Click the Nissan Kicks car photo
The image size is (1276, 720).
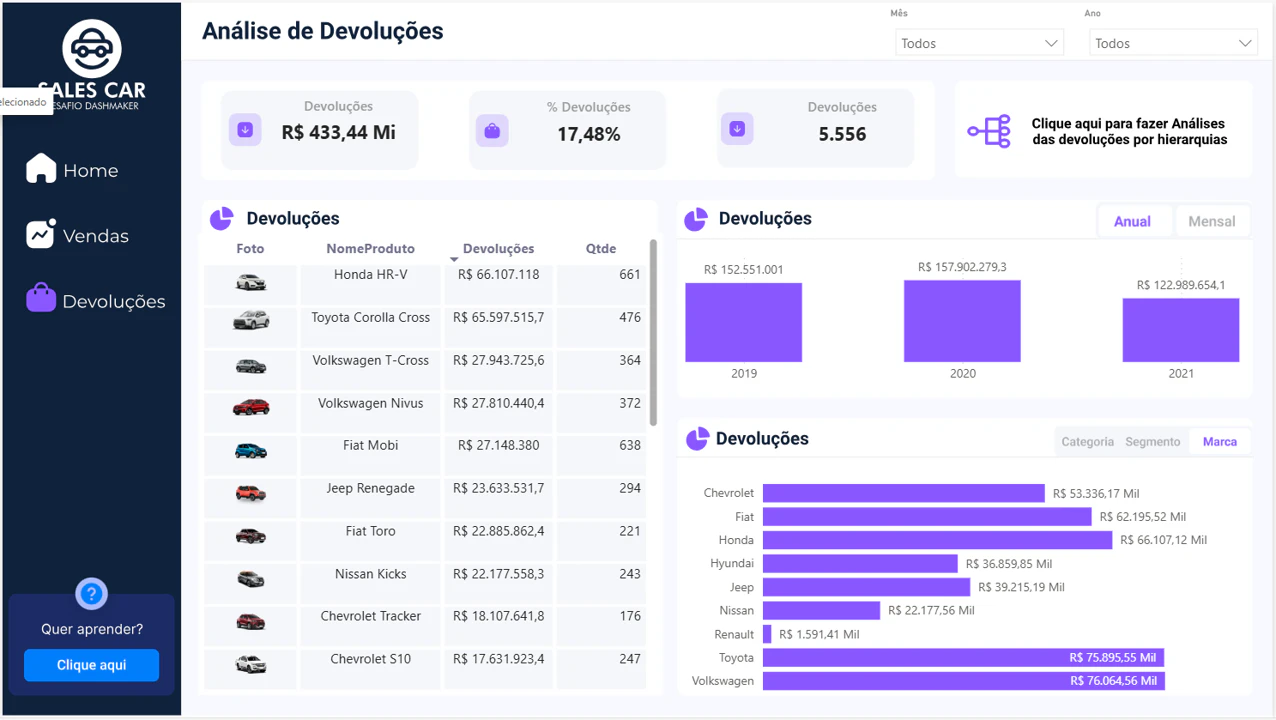pyautogui.click(x=251, y=579)
